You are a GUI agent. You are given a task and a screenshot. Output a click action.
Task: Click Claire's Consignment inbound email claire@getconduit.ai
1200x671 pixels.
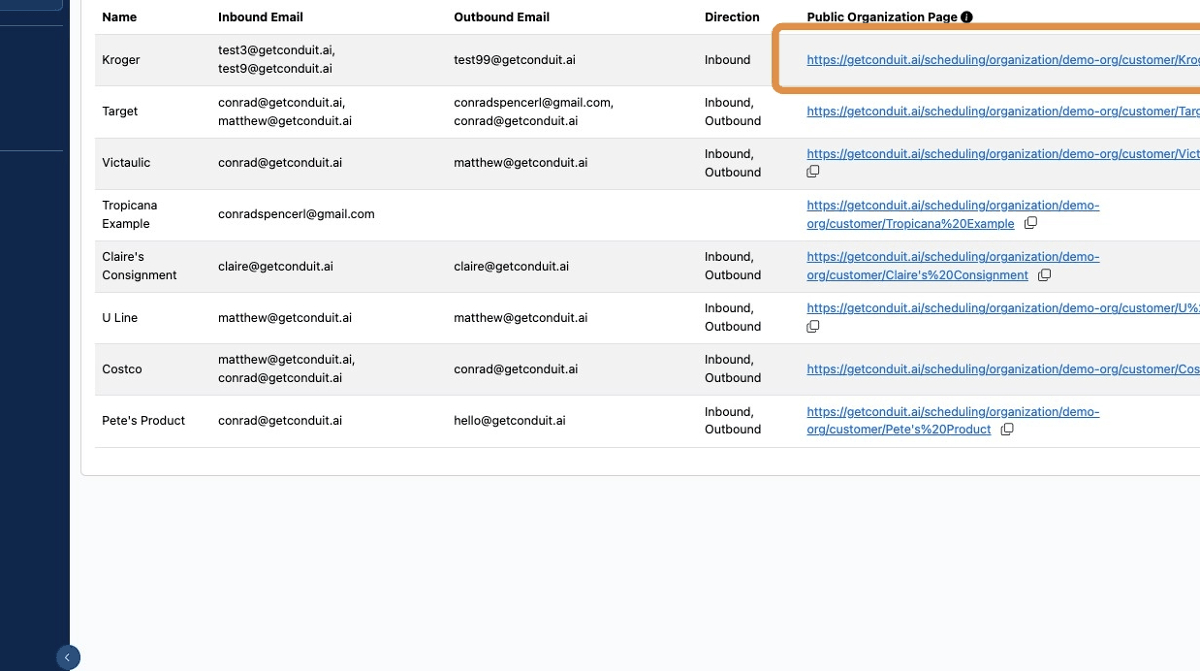(275, 266)
